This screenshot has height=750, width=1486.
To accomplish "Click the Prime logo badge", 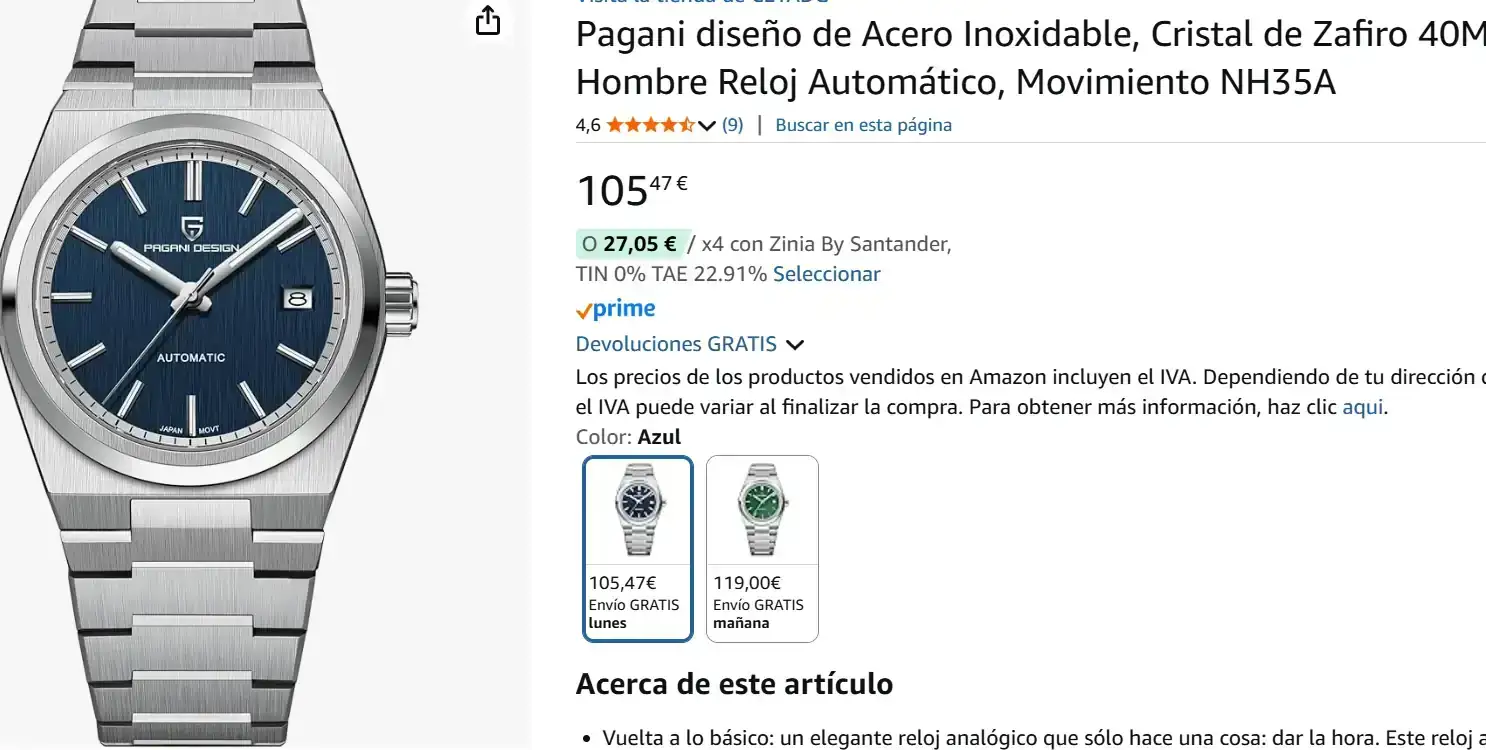I will [616, 309].
